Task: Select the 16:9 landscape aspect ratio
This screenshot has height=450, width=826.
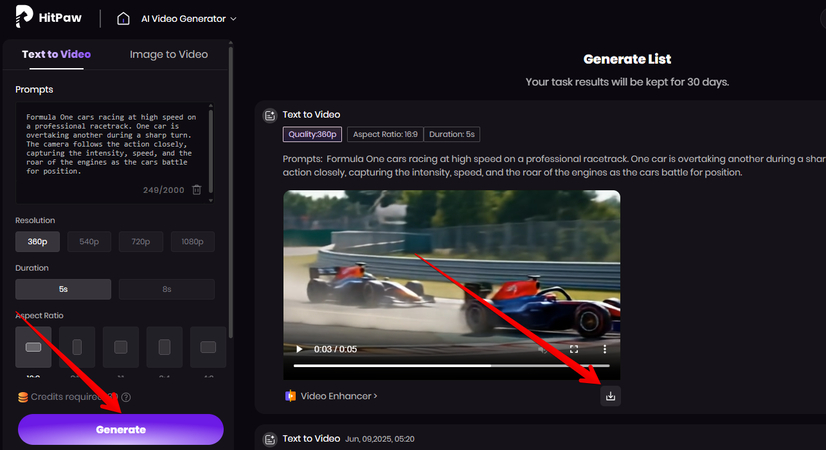Action: tap(33, 347)
